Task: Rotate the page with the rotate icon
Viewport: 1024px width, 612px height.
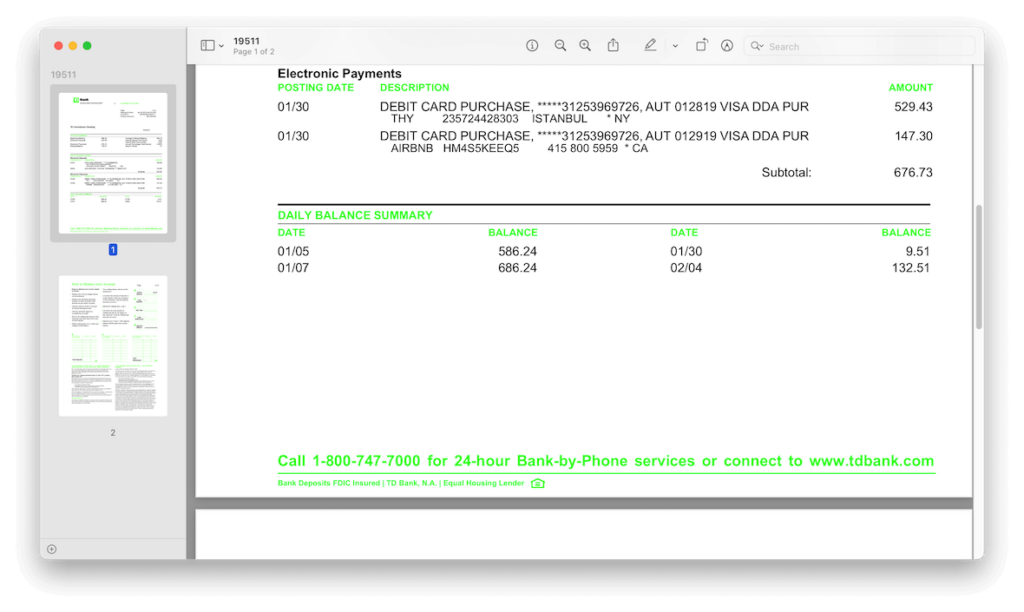Action: point(702,46)
